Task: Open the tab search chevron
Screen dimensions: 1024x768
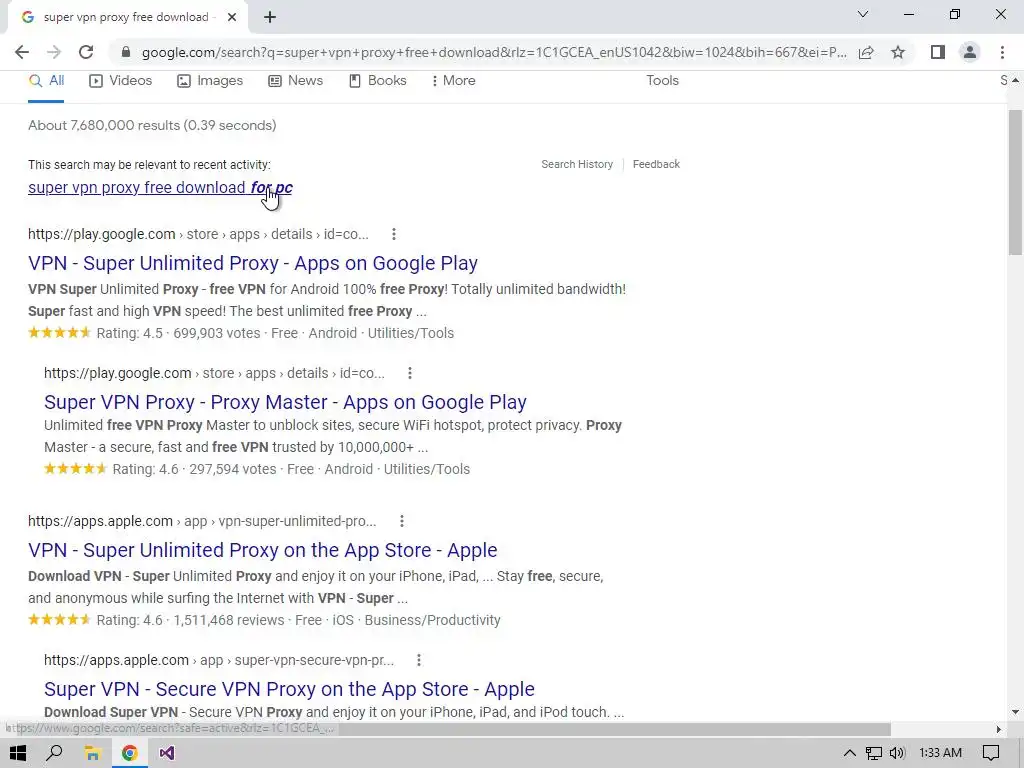Action: pyautogui.click(x=863, y=14)
